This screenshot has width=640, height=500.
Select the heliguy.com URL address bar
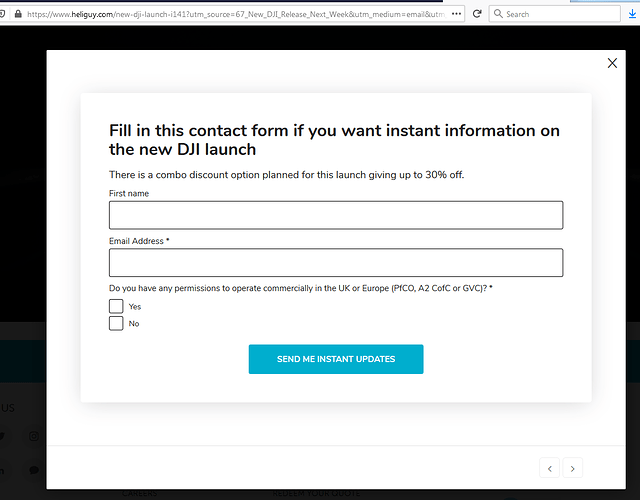click(x=237, y=14)
